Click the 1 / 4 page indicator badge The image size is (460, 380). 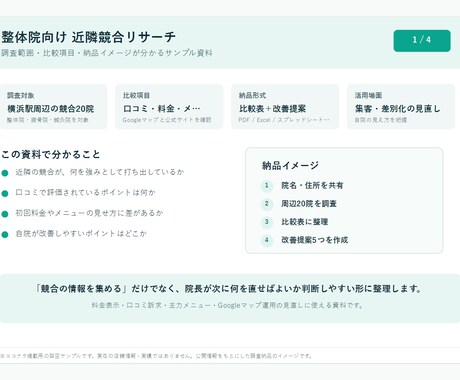pos(422,41)
